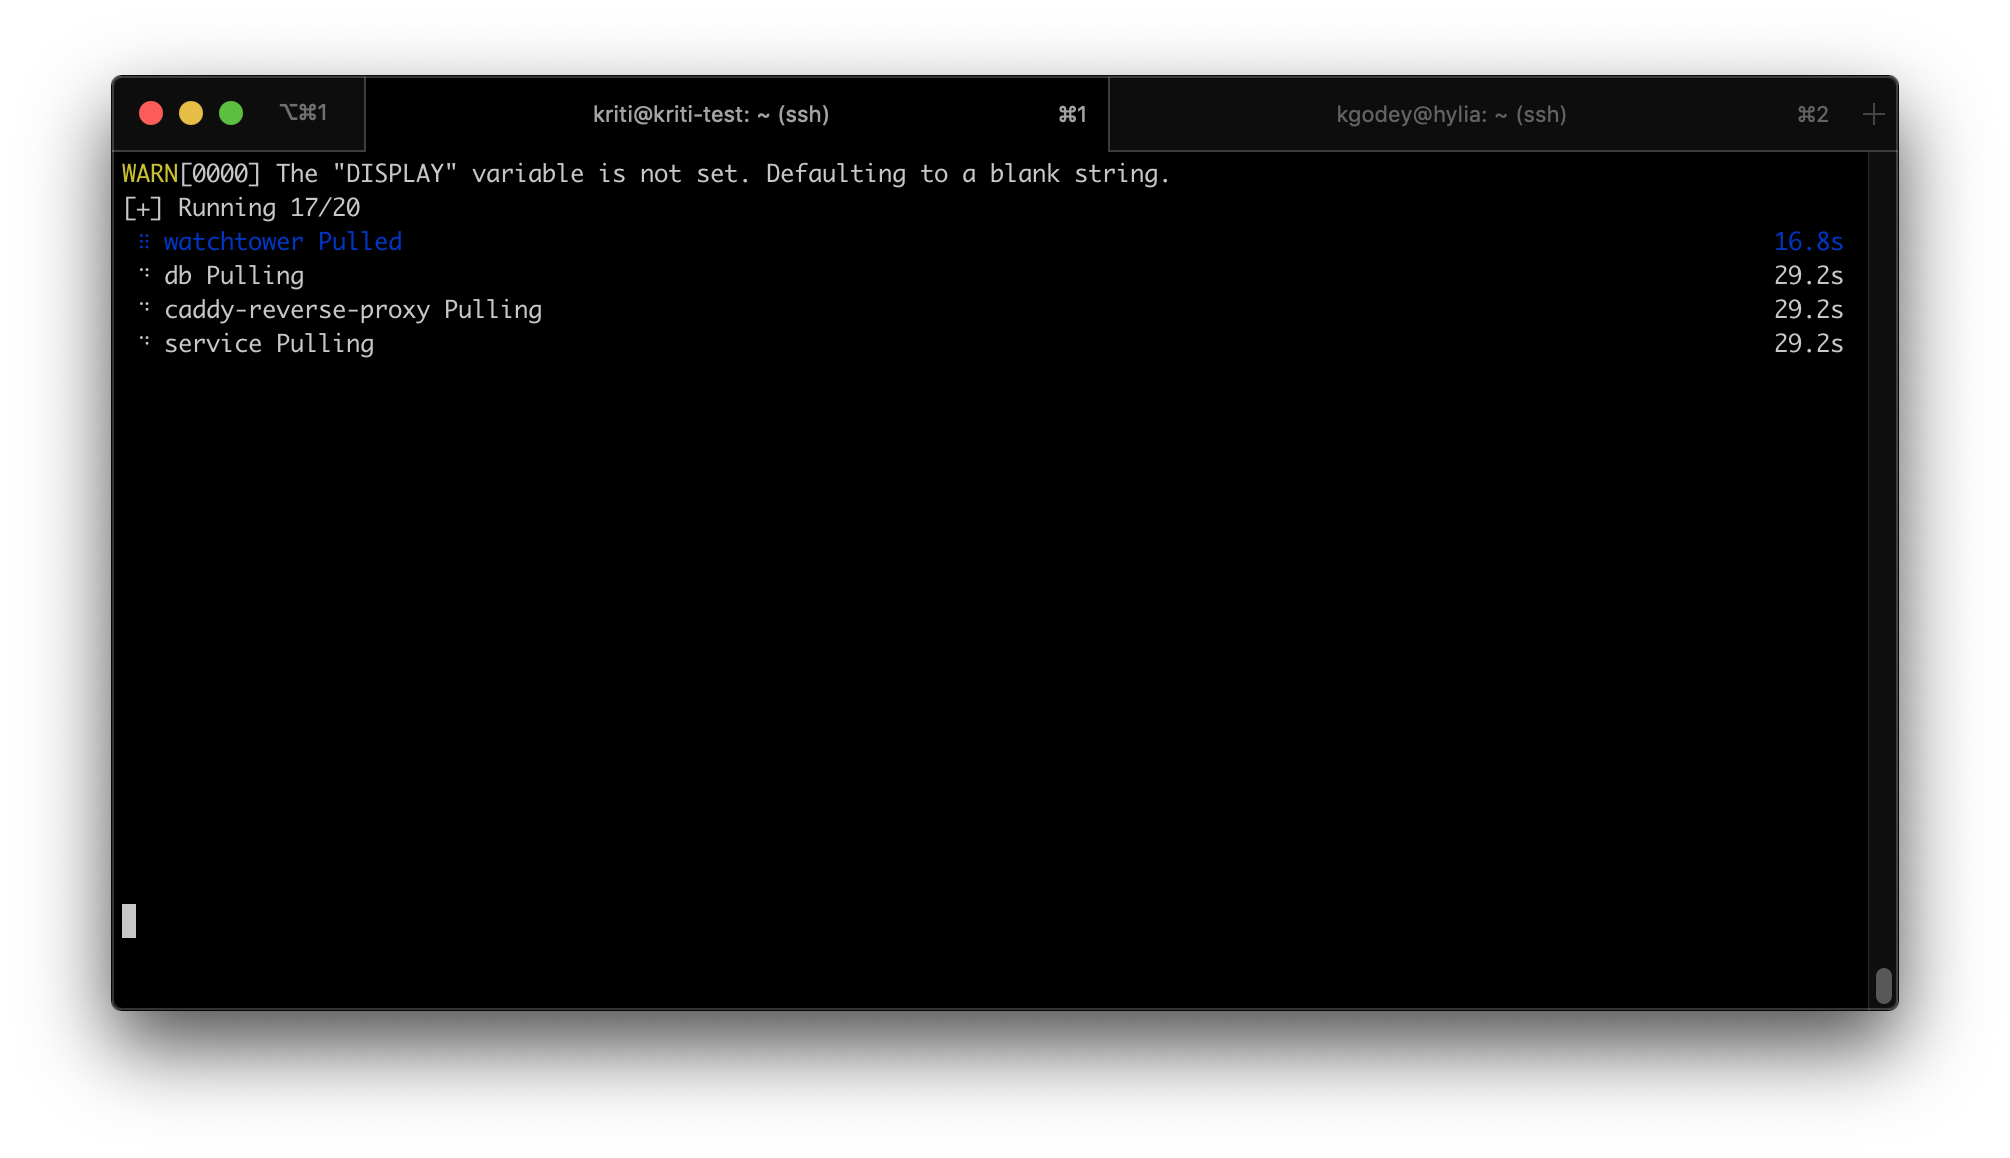Image resolution: width=2010 pixels, height=1158 pixels.
Task: Click the 16.8s watchtower time value
Action: click(1808, 241)
